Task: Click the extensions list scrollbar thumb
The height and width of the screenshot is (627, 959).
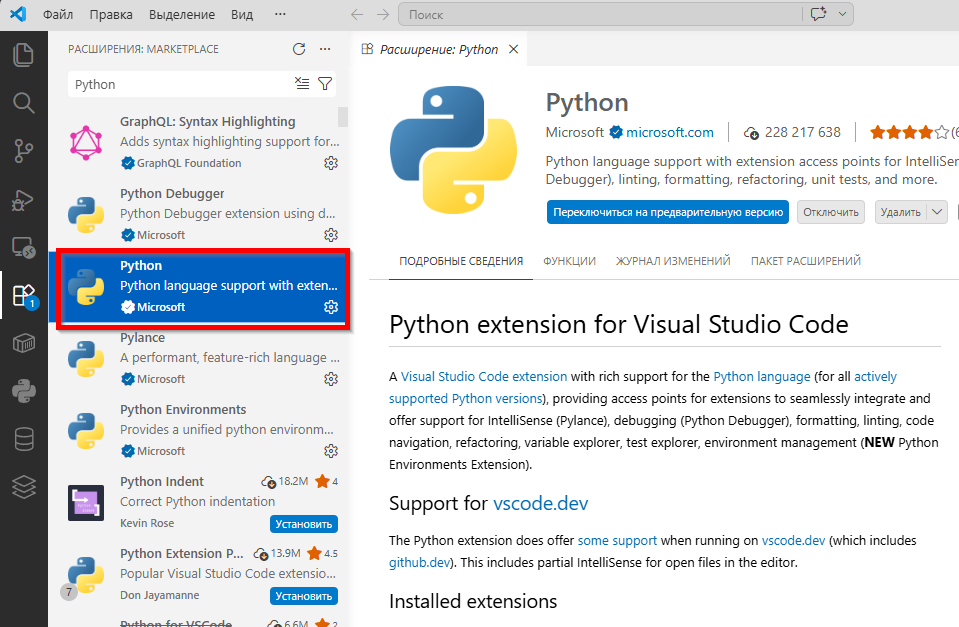Action: click(342, 116)
